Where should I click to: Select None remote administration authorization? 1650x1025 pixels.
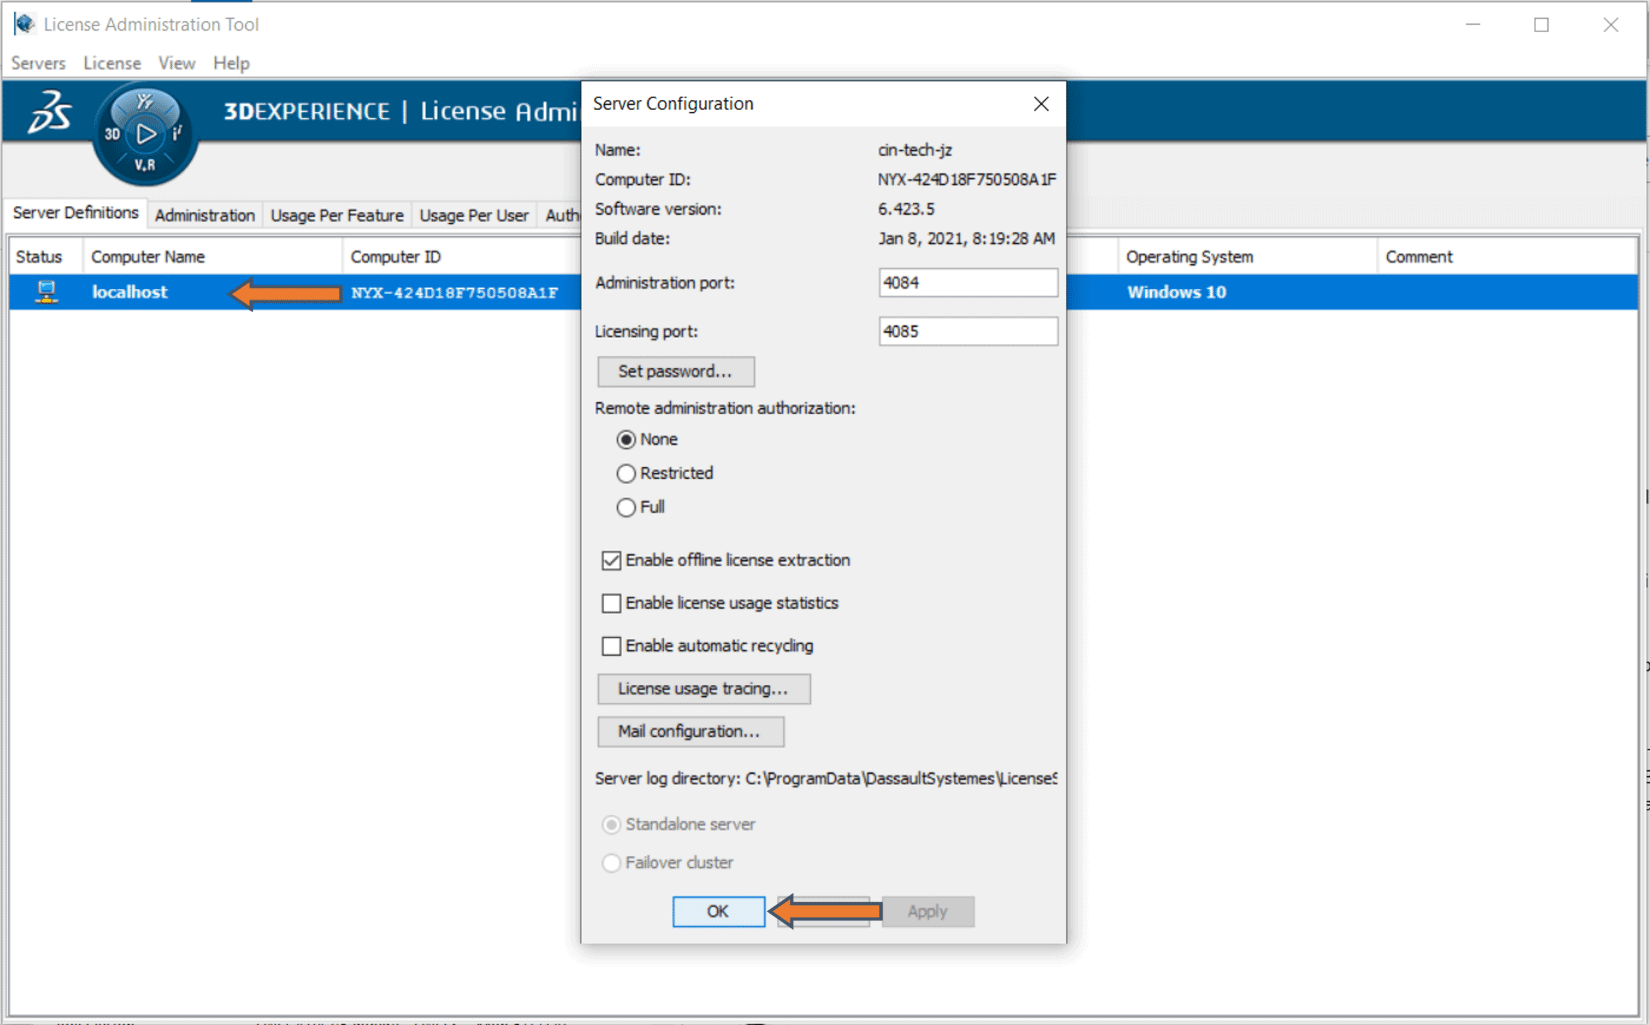point(626,440)
